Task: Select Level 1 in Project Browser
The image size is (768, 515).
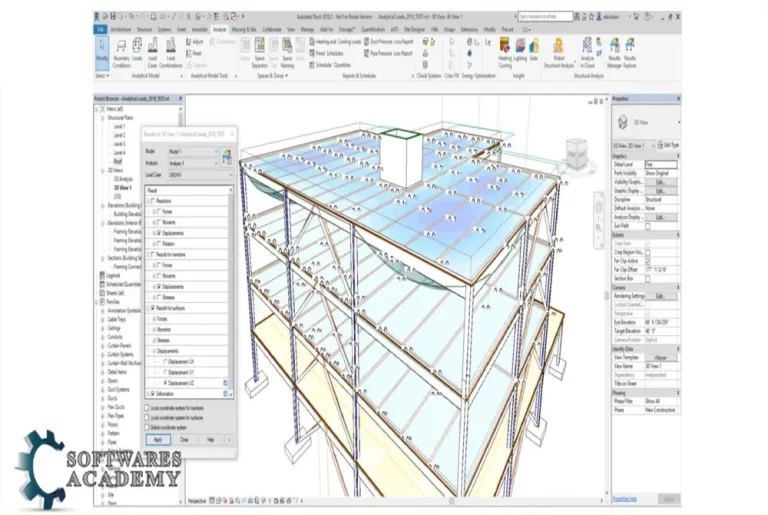Action: pos(120,126)
